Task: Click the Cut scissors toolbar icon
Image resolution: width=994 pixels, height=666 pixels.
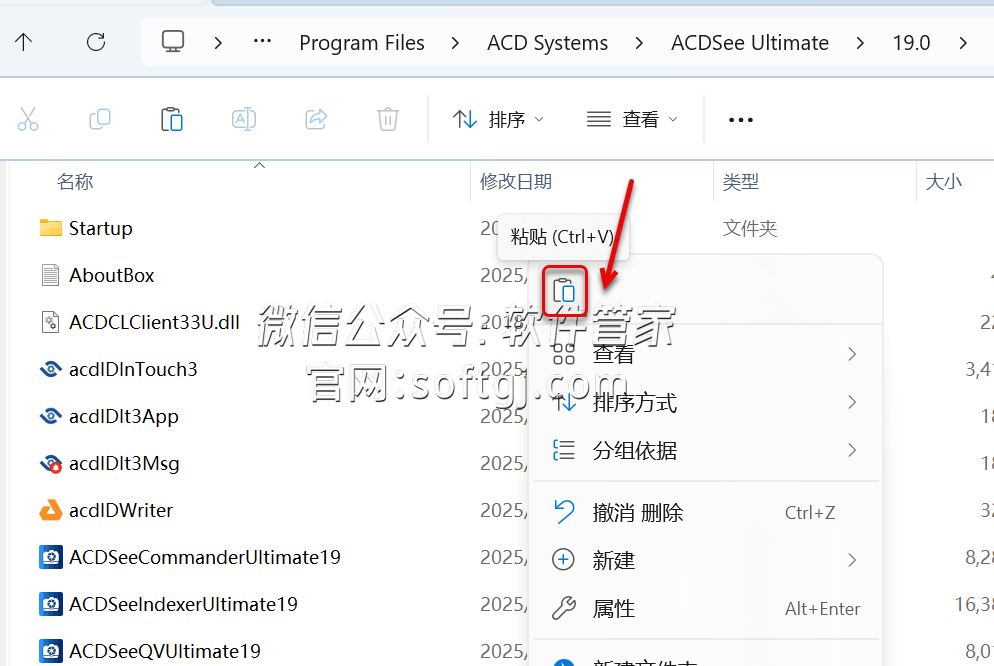Action: 28,119
